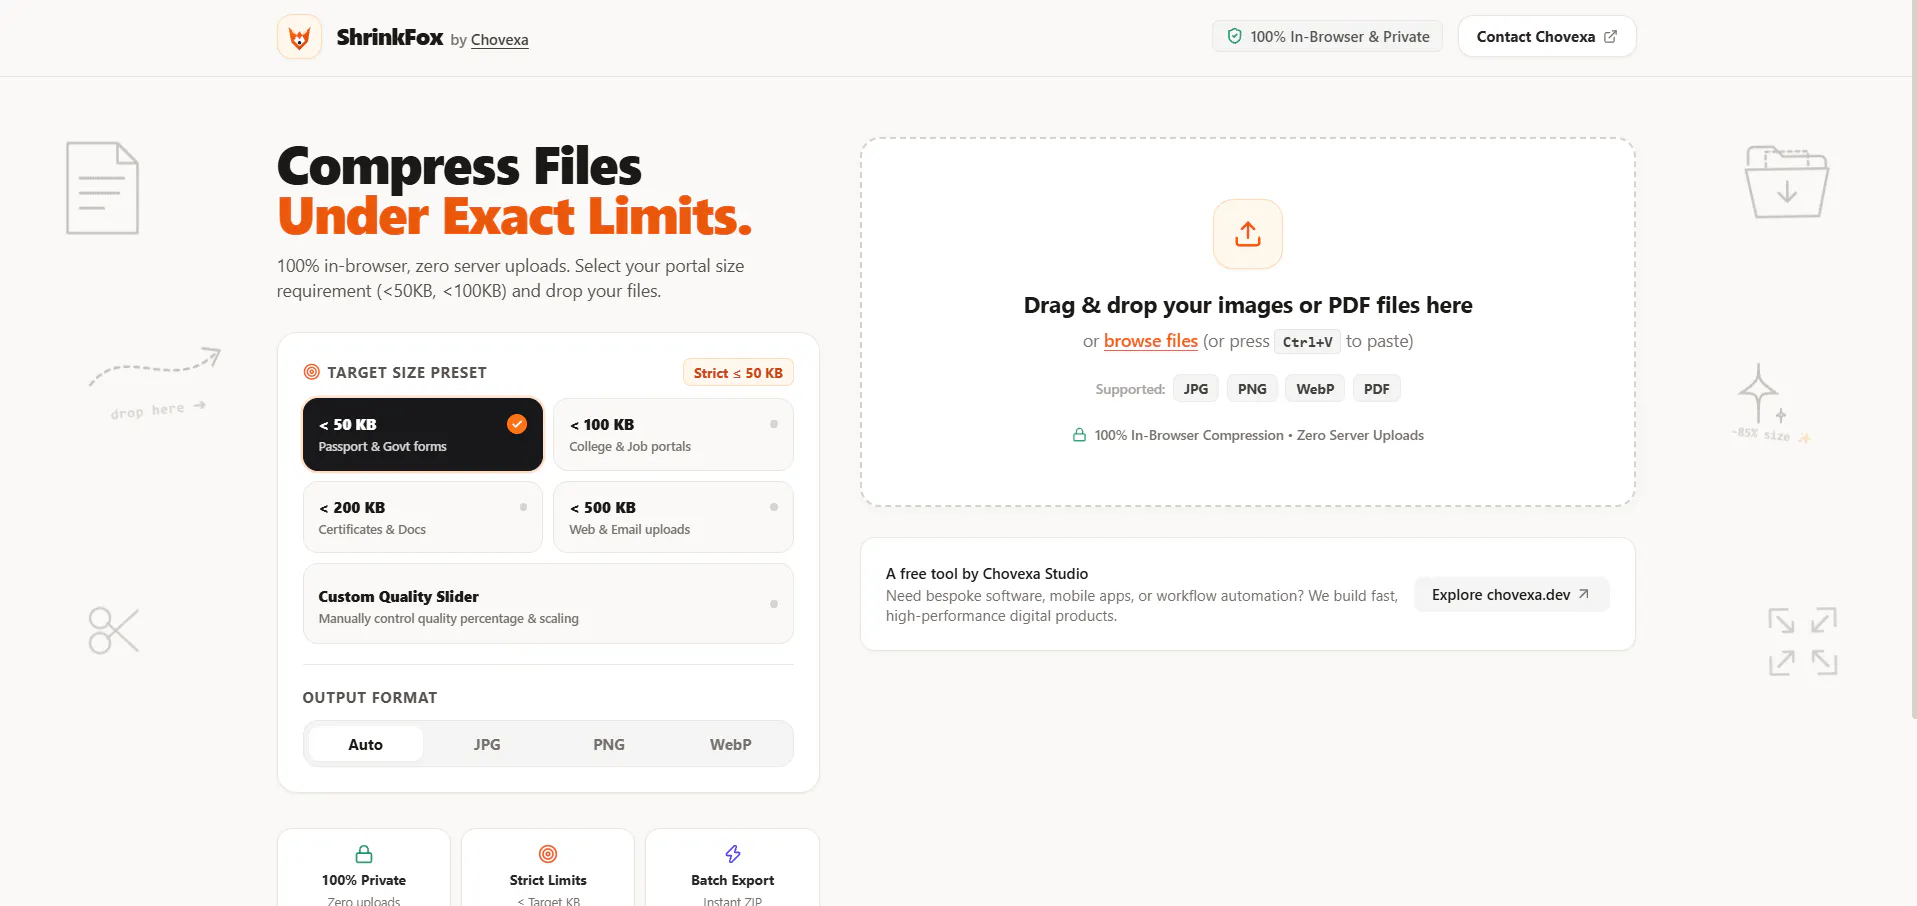Click the JPG supported format chip
The image size is (1917, 906).
(1196, 389)
